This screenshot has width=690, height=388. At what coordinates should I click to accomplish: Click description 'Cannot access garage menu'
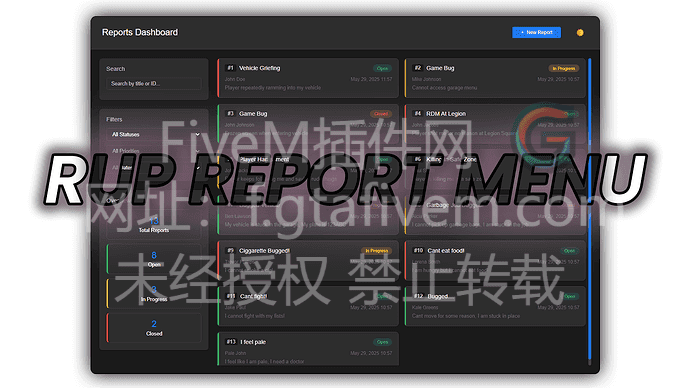coord(444,88)
